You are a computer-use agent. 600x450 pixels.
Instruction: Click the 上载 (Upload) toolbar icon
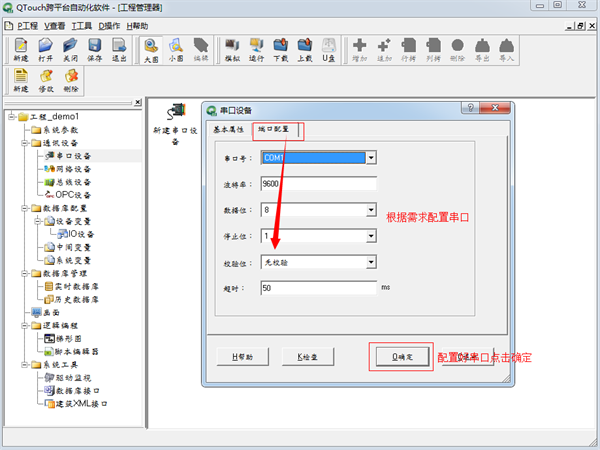(x=305, y=49)
